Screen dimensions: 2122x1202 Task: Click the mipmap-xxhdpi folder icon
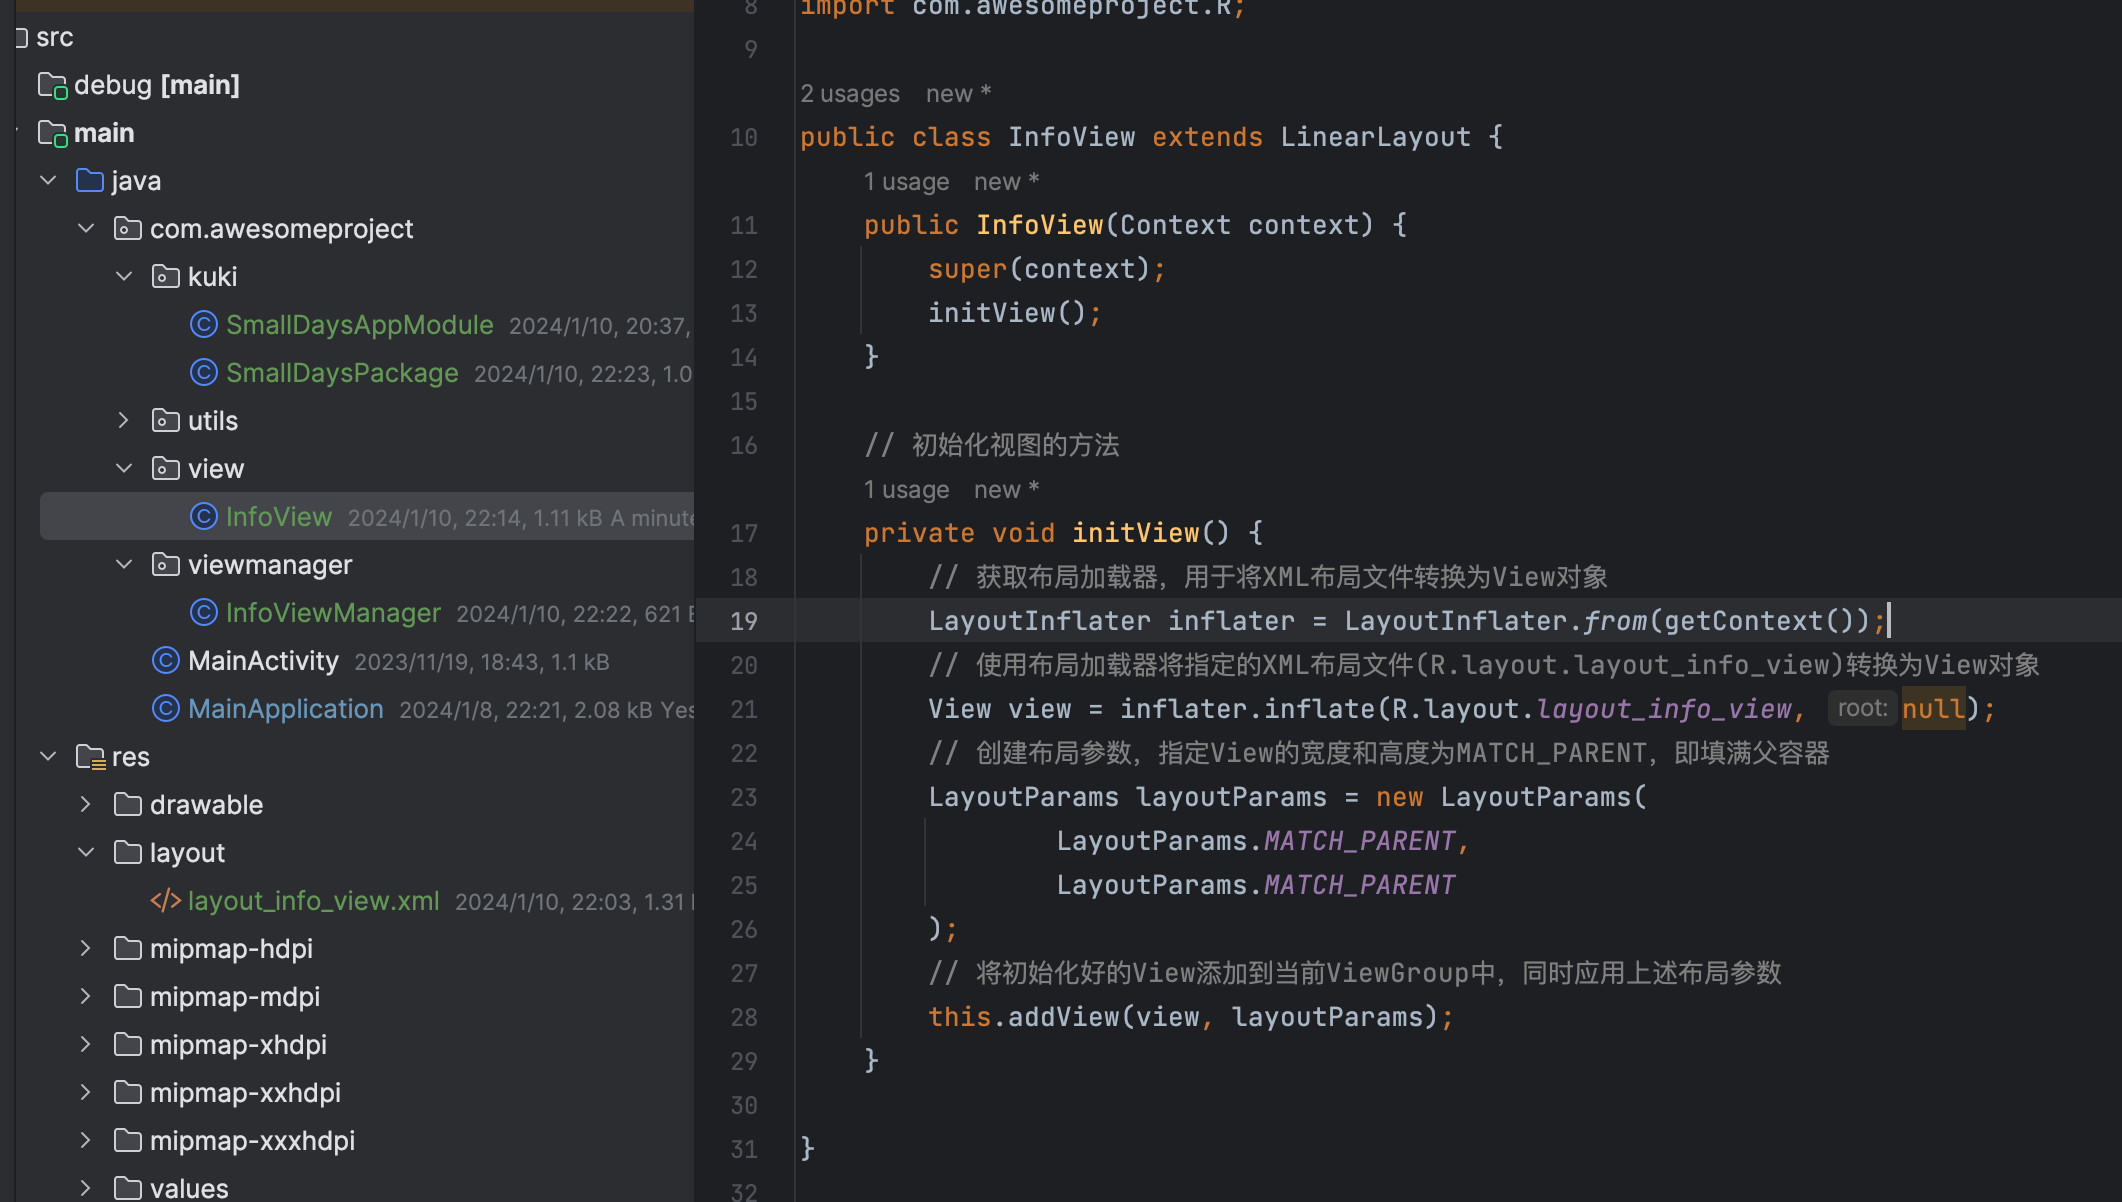[128, 1093]
